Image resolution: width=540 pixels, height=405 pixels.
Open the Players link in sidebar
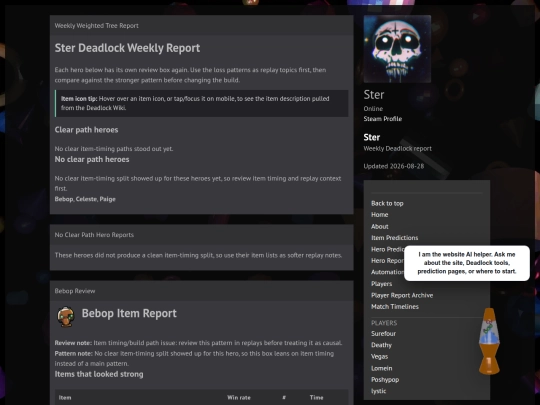coord(382,284)
